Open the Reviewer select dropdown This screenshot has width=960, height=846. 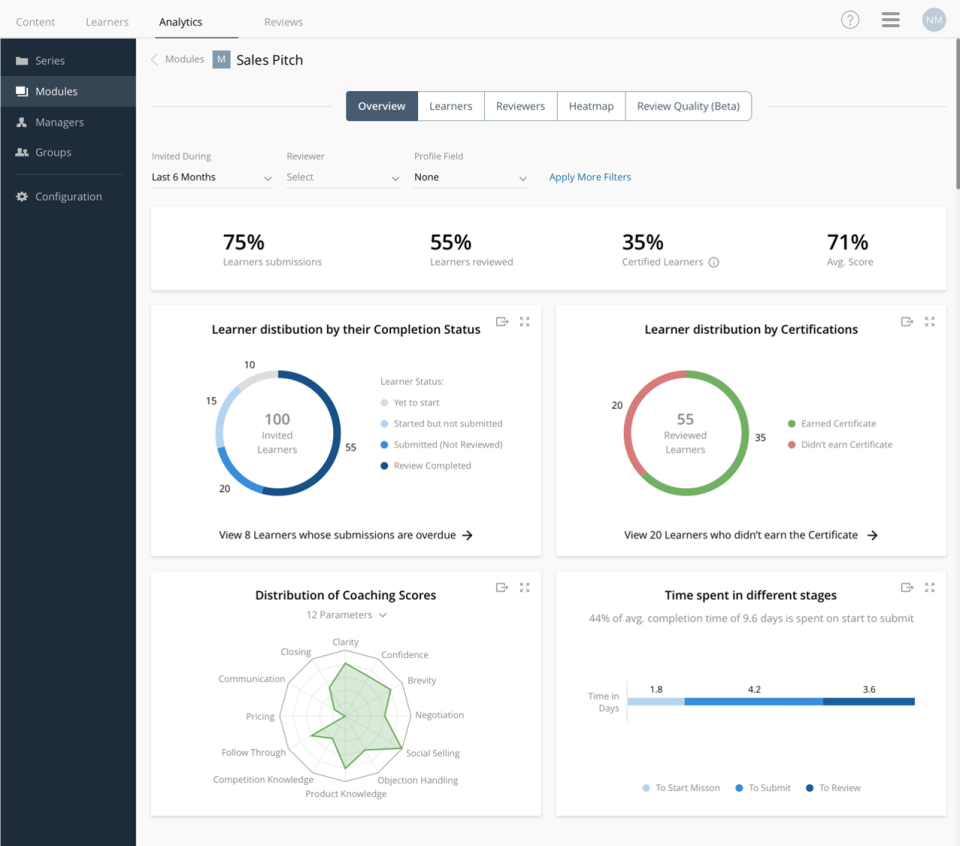click(342, 176)
